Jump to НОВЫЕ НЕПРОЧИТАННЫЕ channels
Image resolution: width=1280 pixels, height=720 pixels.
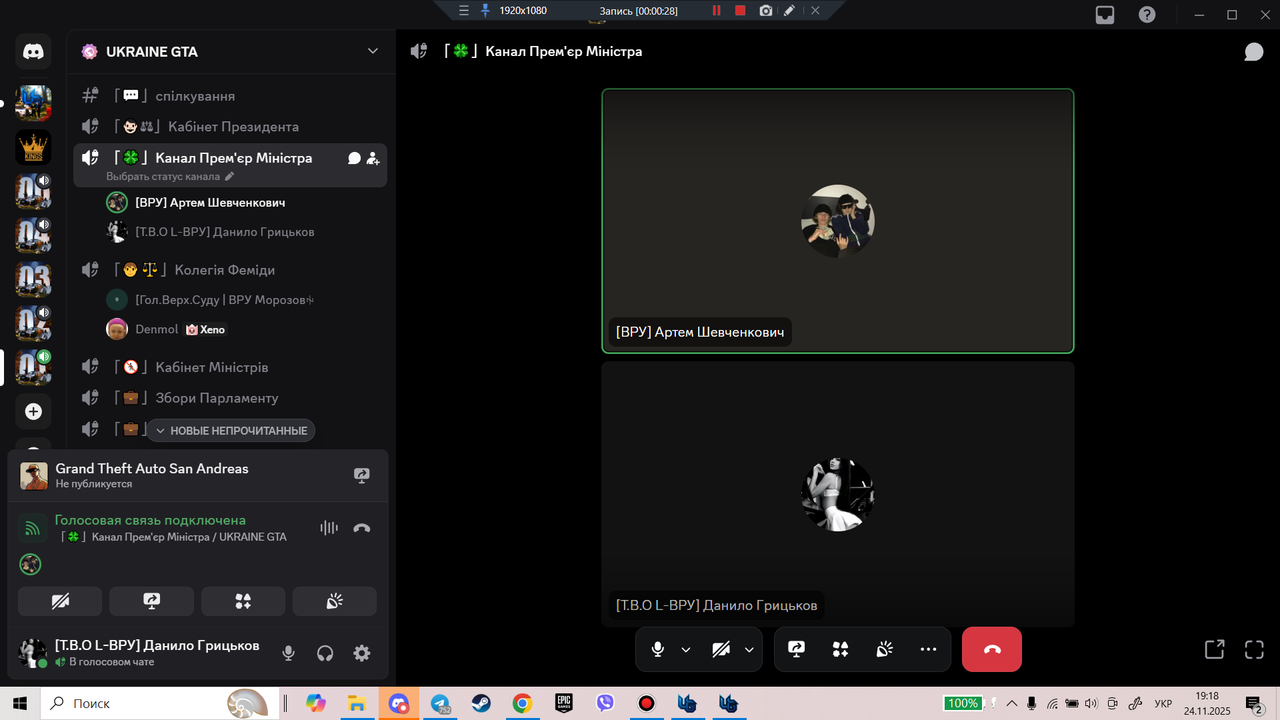(231, 430)
